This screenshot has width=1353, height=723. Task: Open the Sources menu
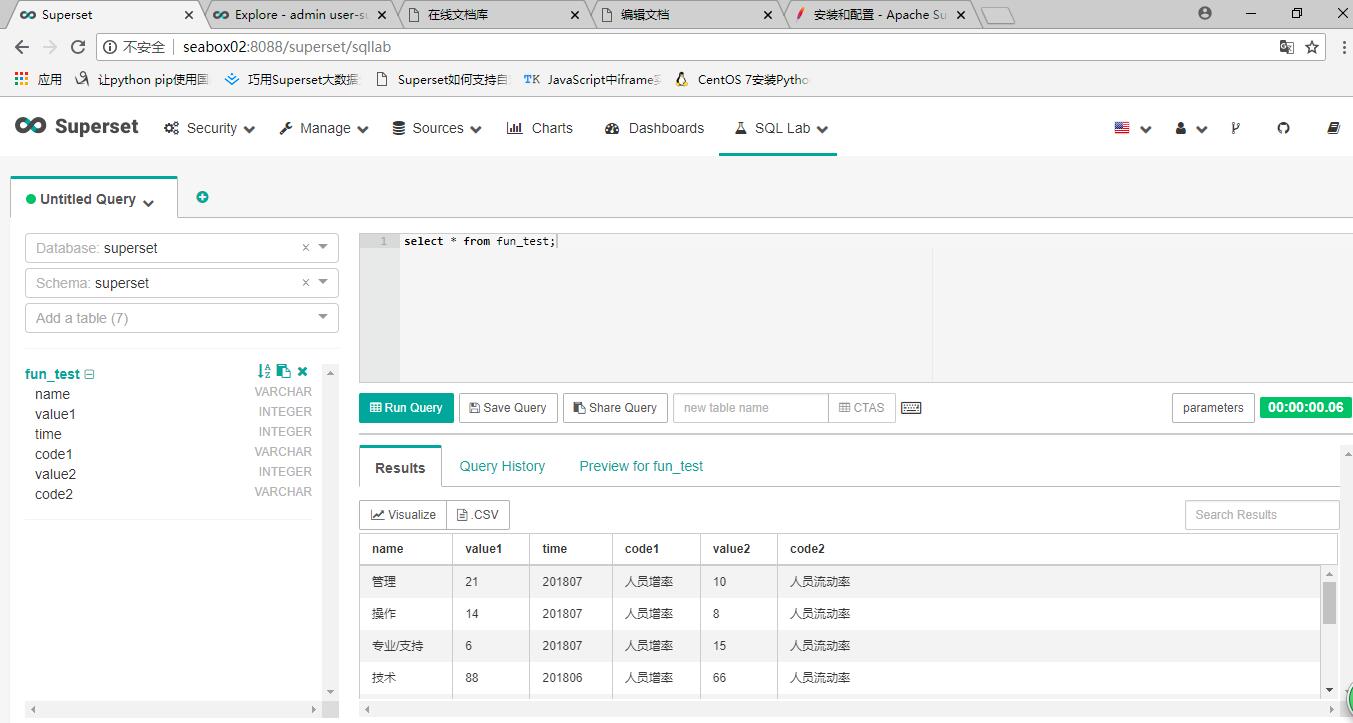[x=437, y=128]
